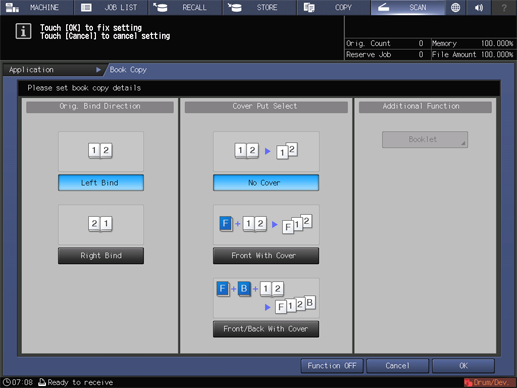Confirm settings with OK
Viewport: 517px width, 388px height.
point(463,366)
